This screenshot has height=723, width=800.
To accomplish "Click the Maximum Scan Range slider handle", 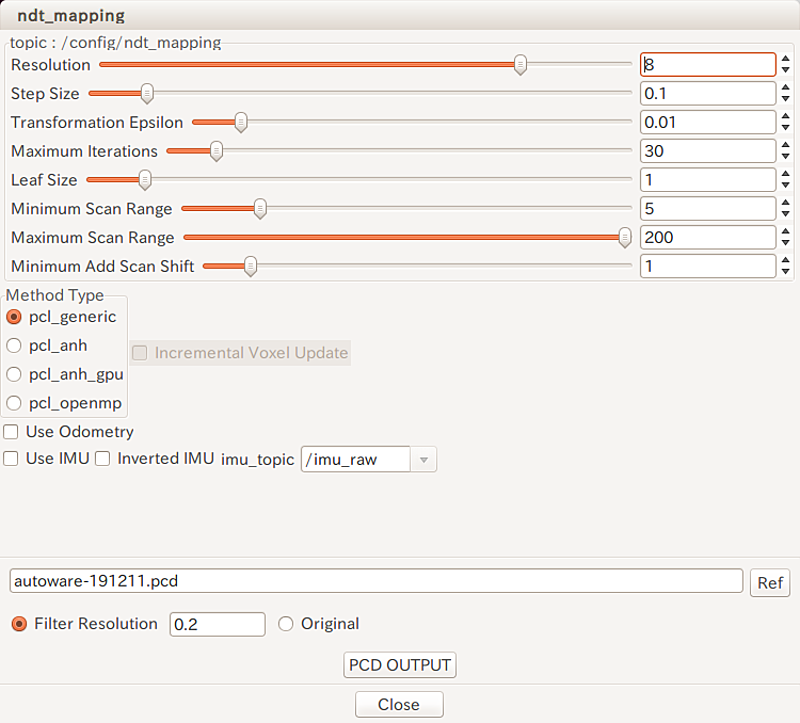I will pos(624,237).
